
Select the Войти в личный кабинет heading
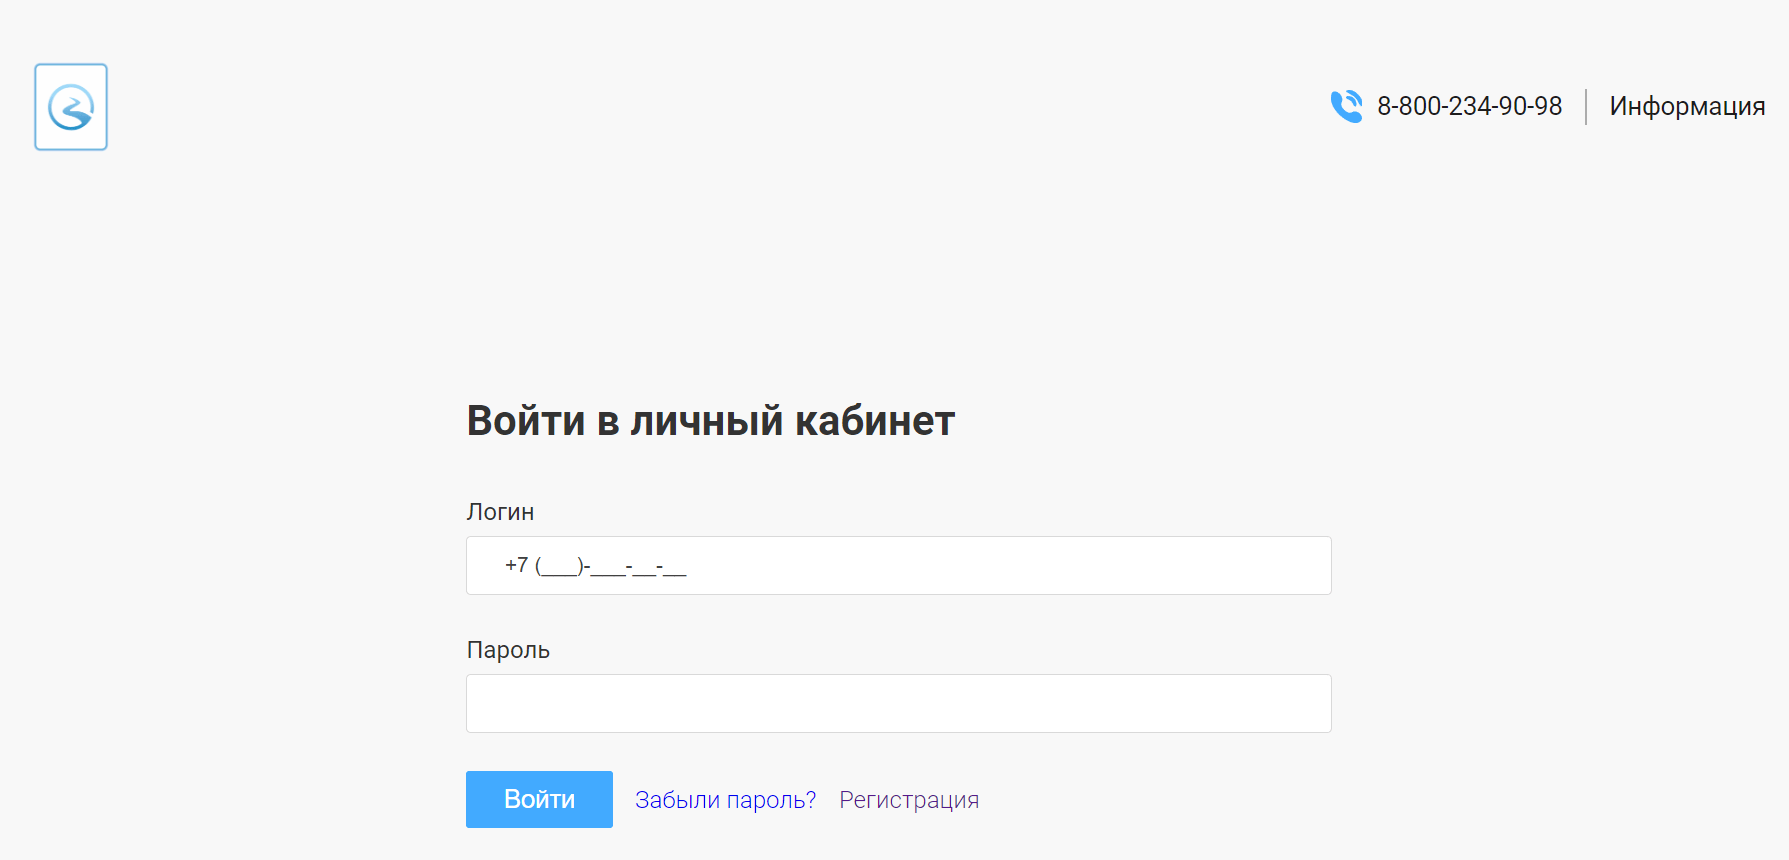click(710, 421)
